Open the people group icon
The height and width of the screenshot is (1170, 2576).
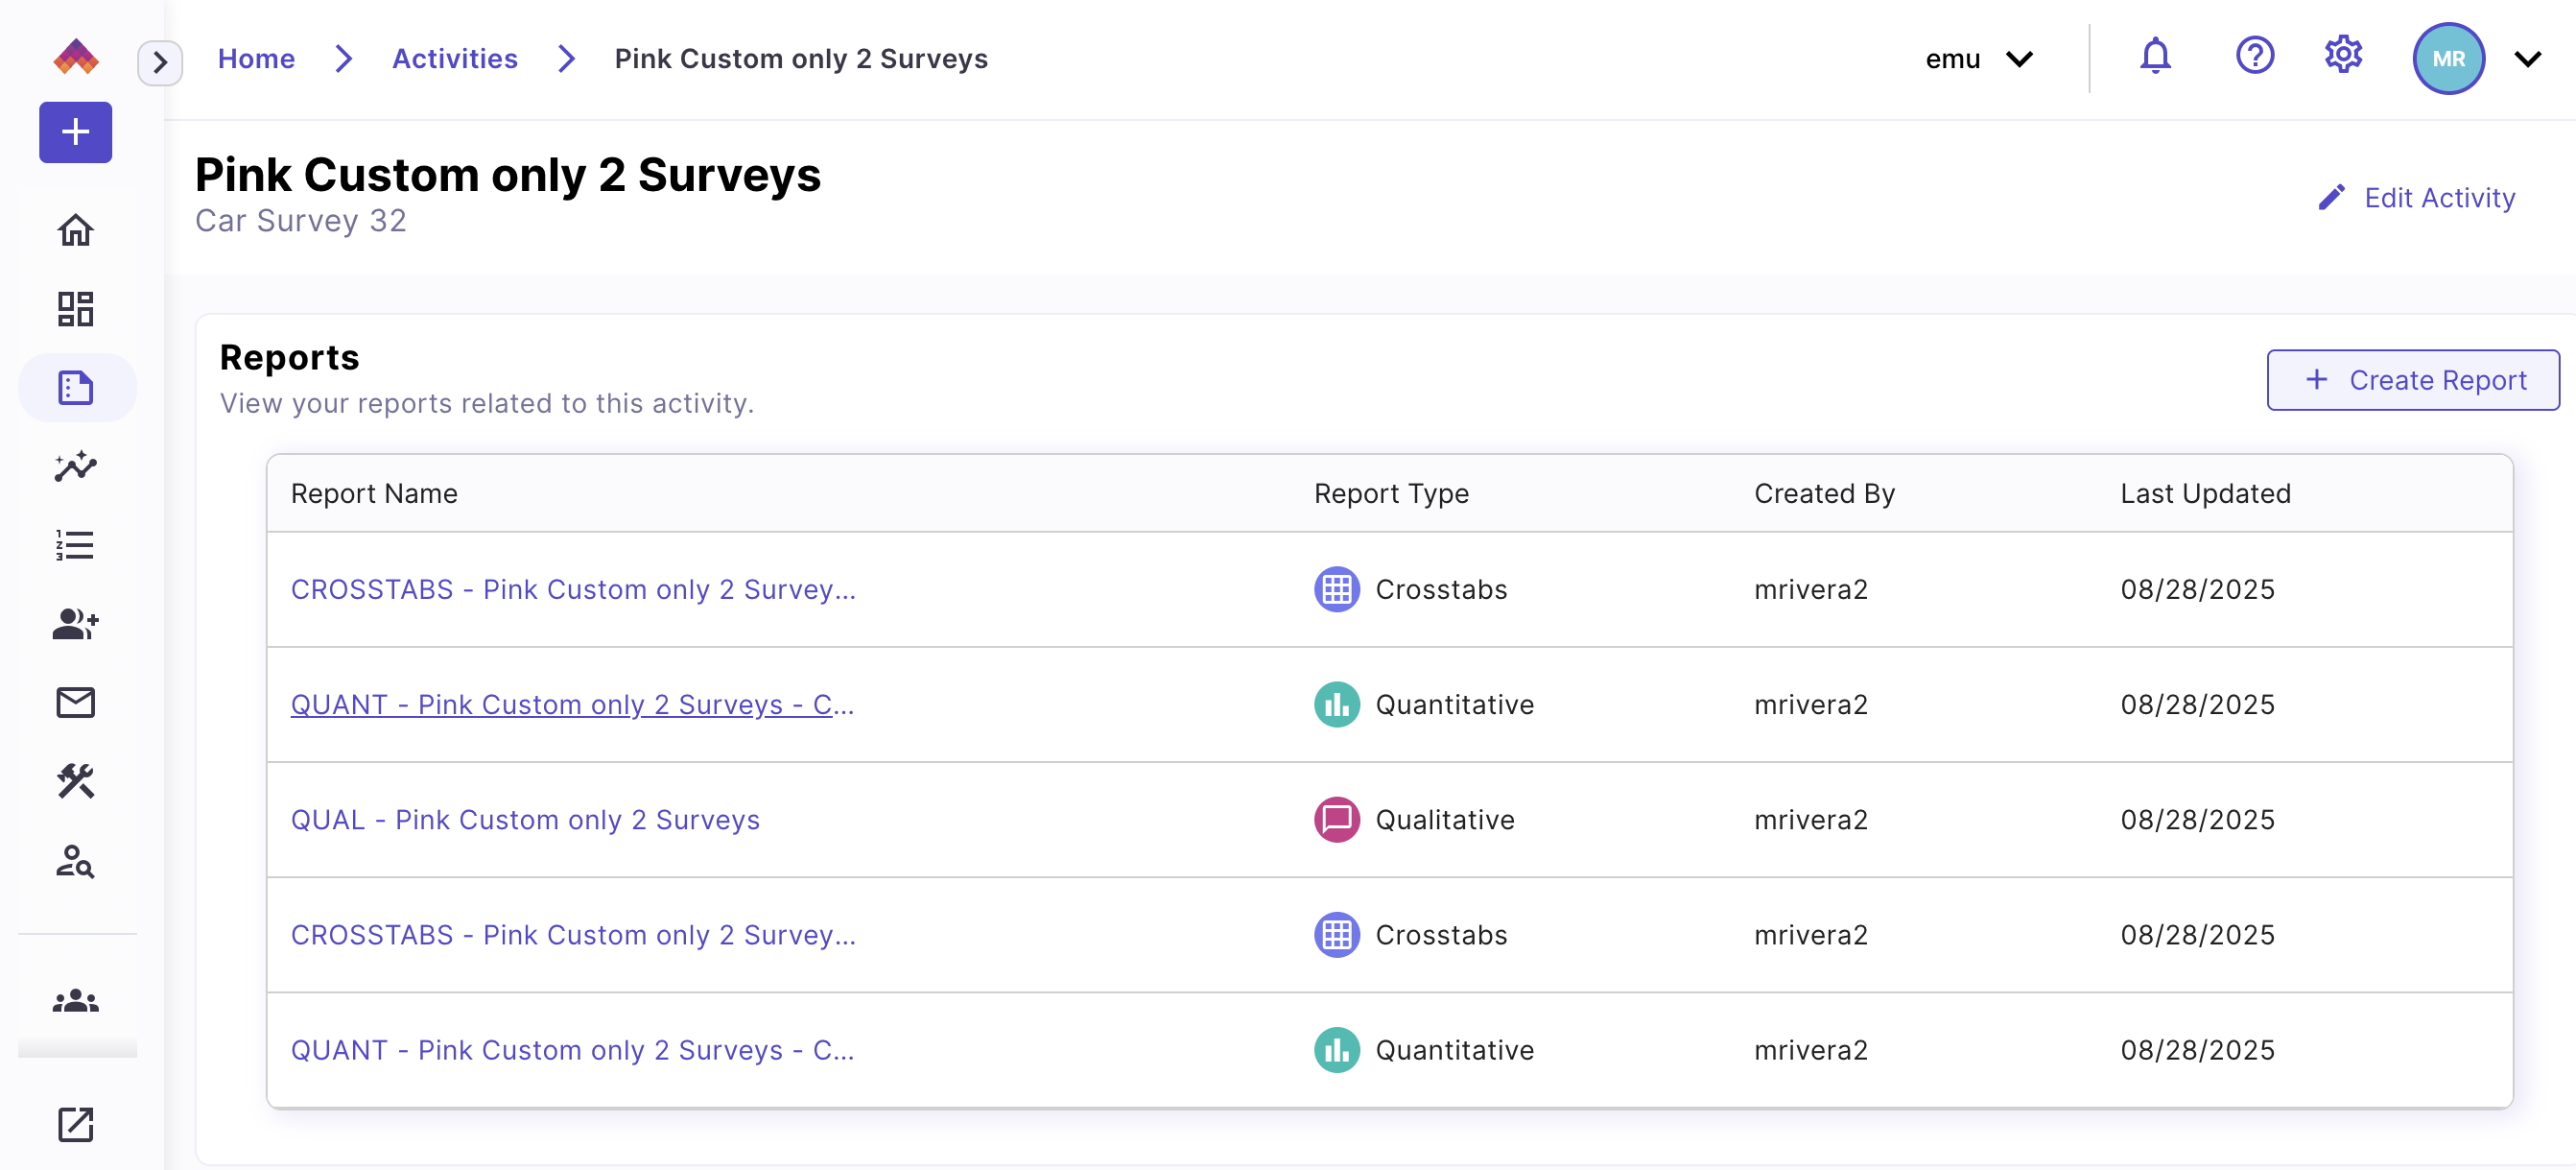pyautogui.click(x=75, y=999)
